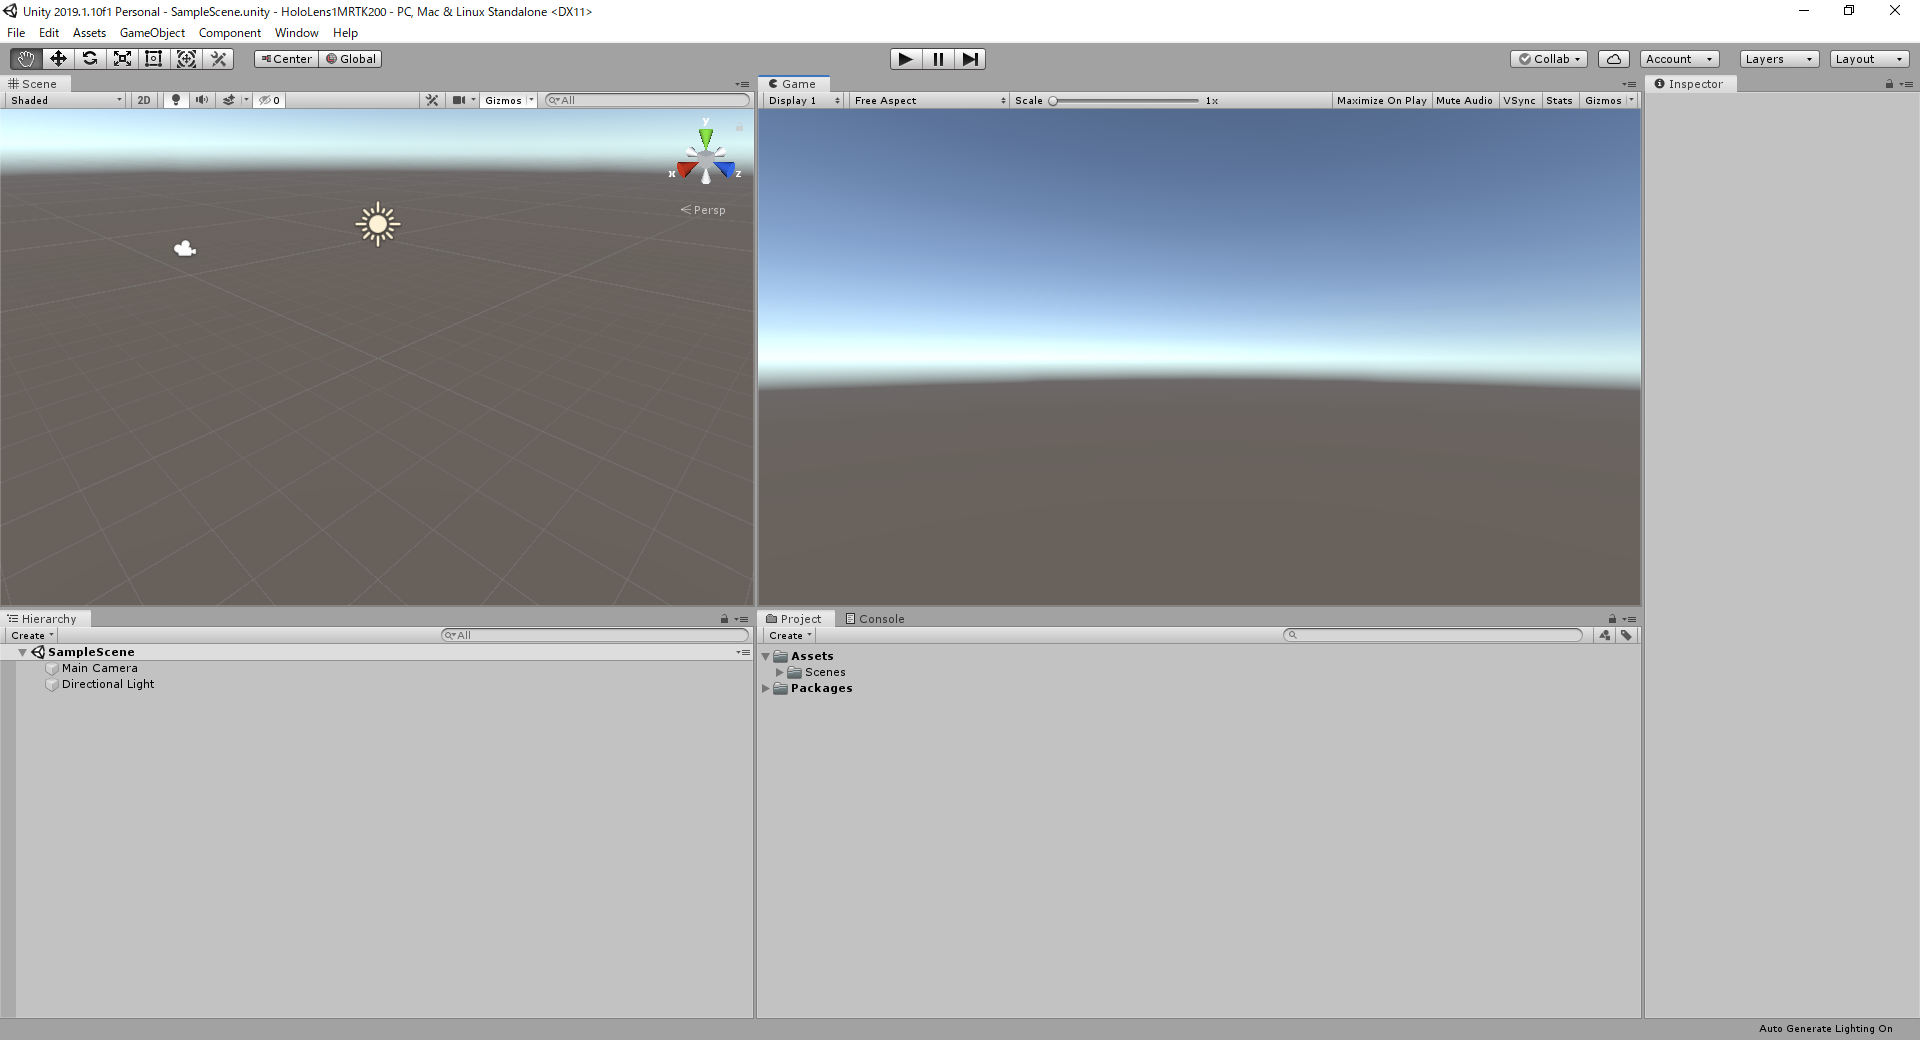Select the Move tool
The width and height of the screenshot is (1920, 1040).
click(58, 59)
